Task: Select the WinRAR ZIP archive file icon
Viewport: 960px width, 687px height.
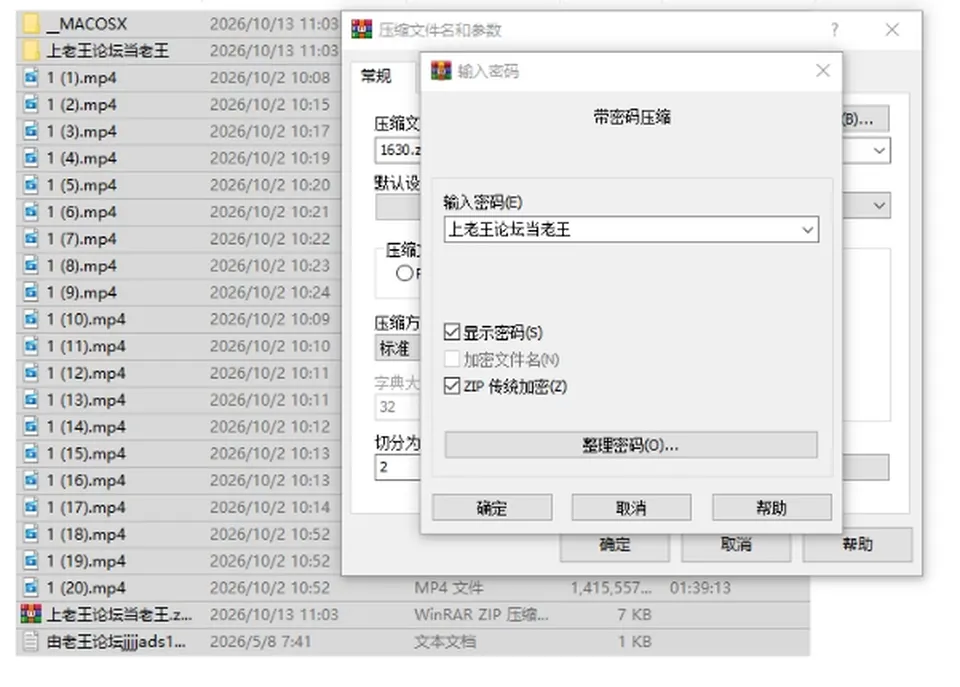Action: tap(31, 614)
